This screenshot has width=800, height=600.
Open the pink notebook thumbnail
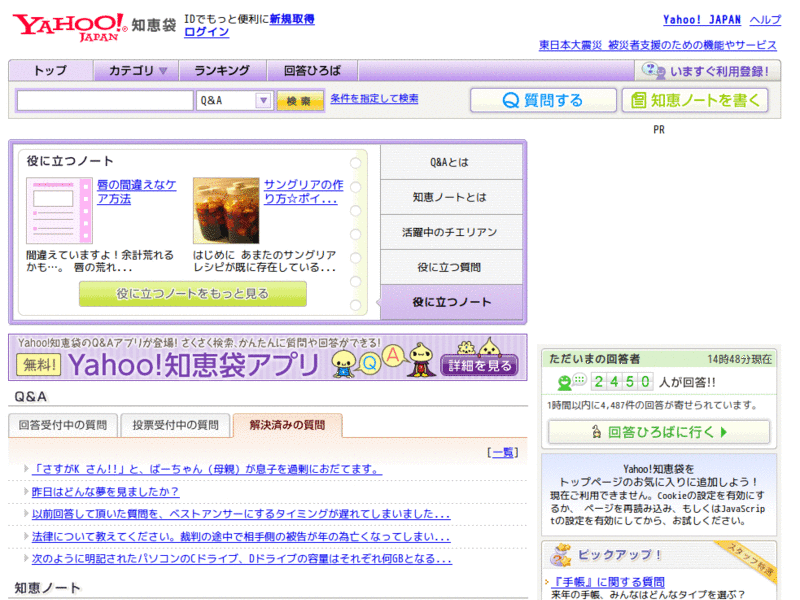pyautogui.click(x=59, y=210)
